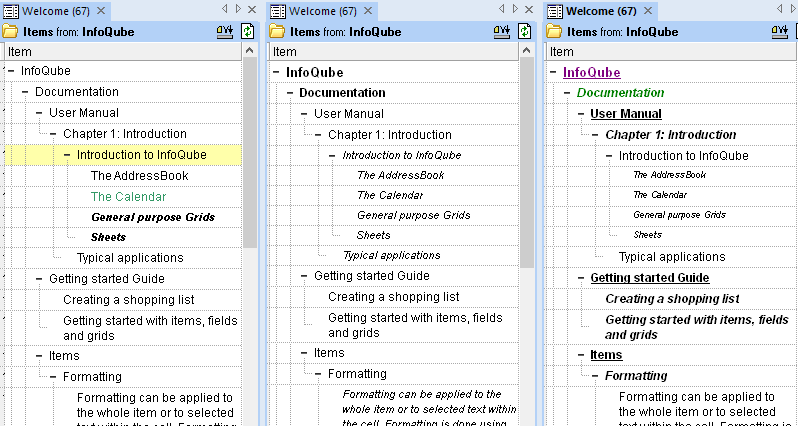Collapse green Documentation node in the right panel
The width and height of the screenshot is (798, 426).
click(567, 93)
